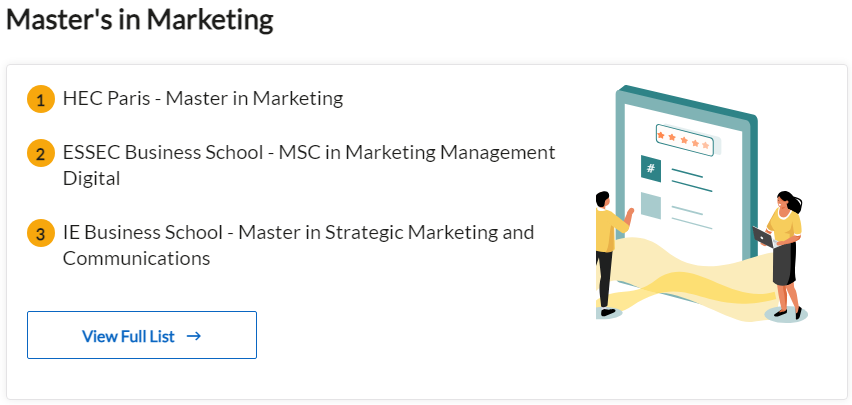Open ESSEC Business School MSC in Marketing

309,165
